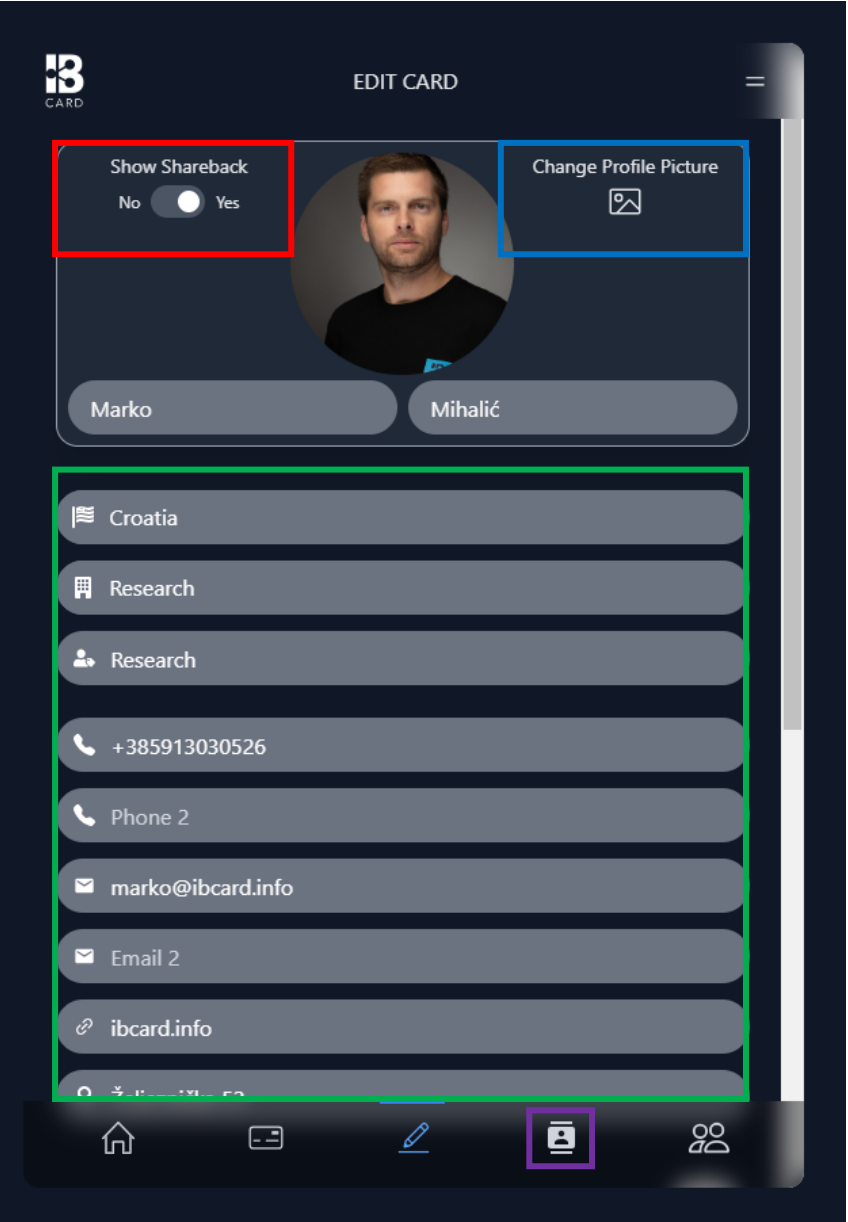This screenshot has height=1222, width=848.
Task: Toggle the Show Shareback switch
Action: [x=178, y=202]
